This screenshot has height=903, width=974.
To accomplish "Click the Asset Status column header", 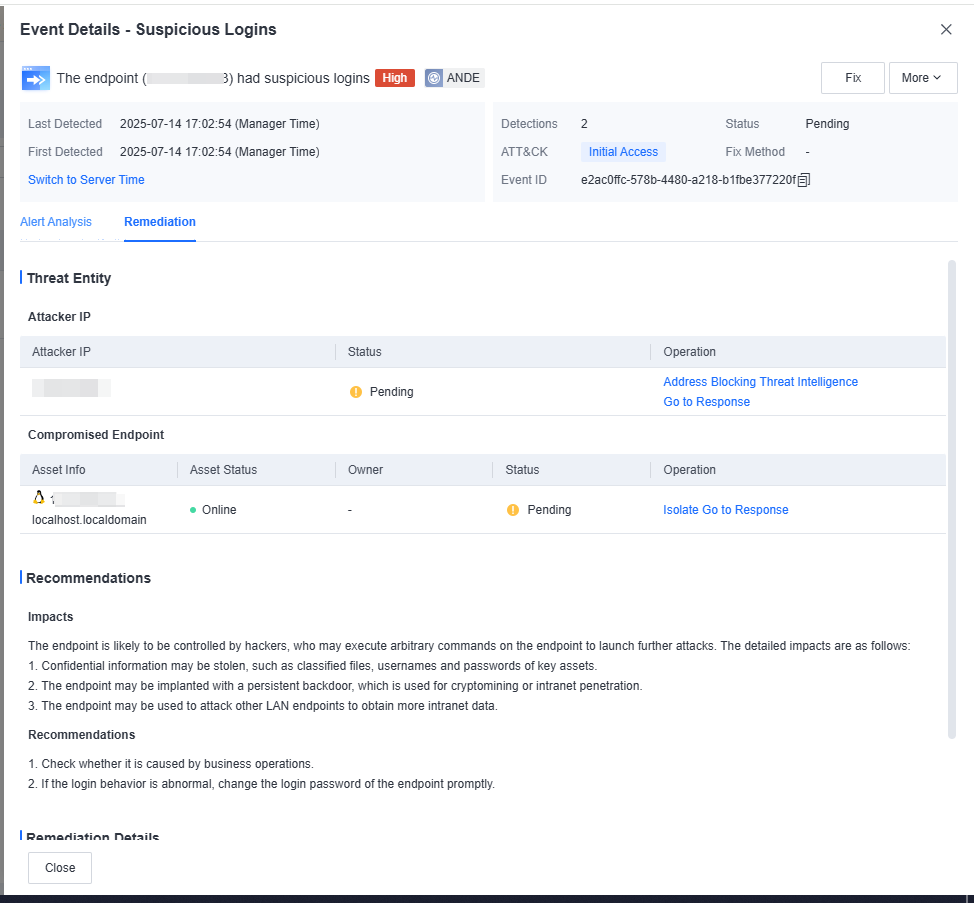I will point(223,470).
